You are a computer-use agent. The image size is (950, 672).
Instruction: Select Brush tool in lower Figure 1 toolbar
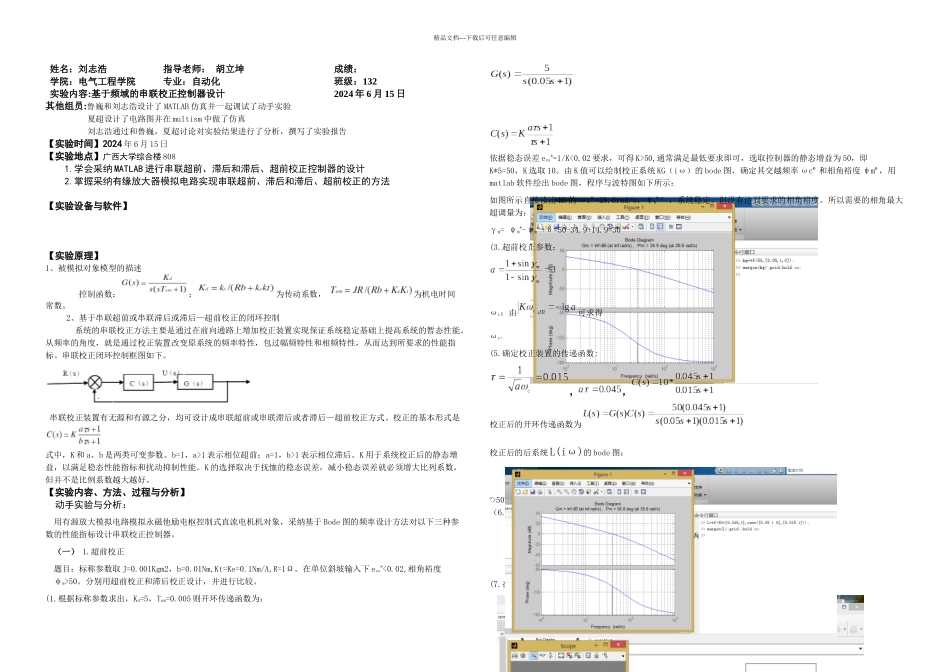(596, 492)
